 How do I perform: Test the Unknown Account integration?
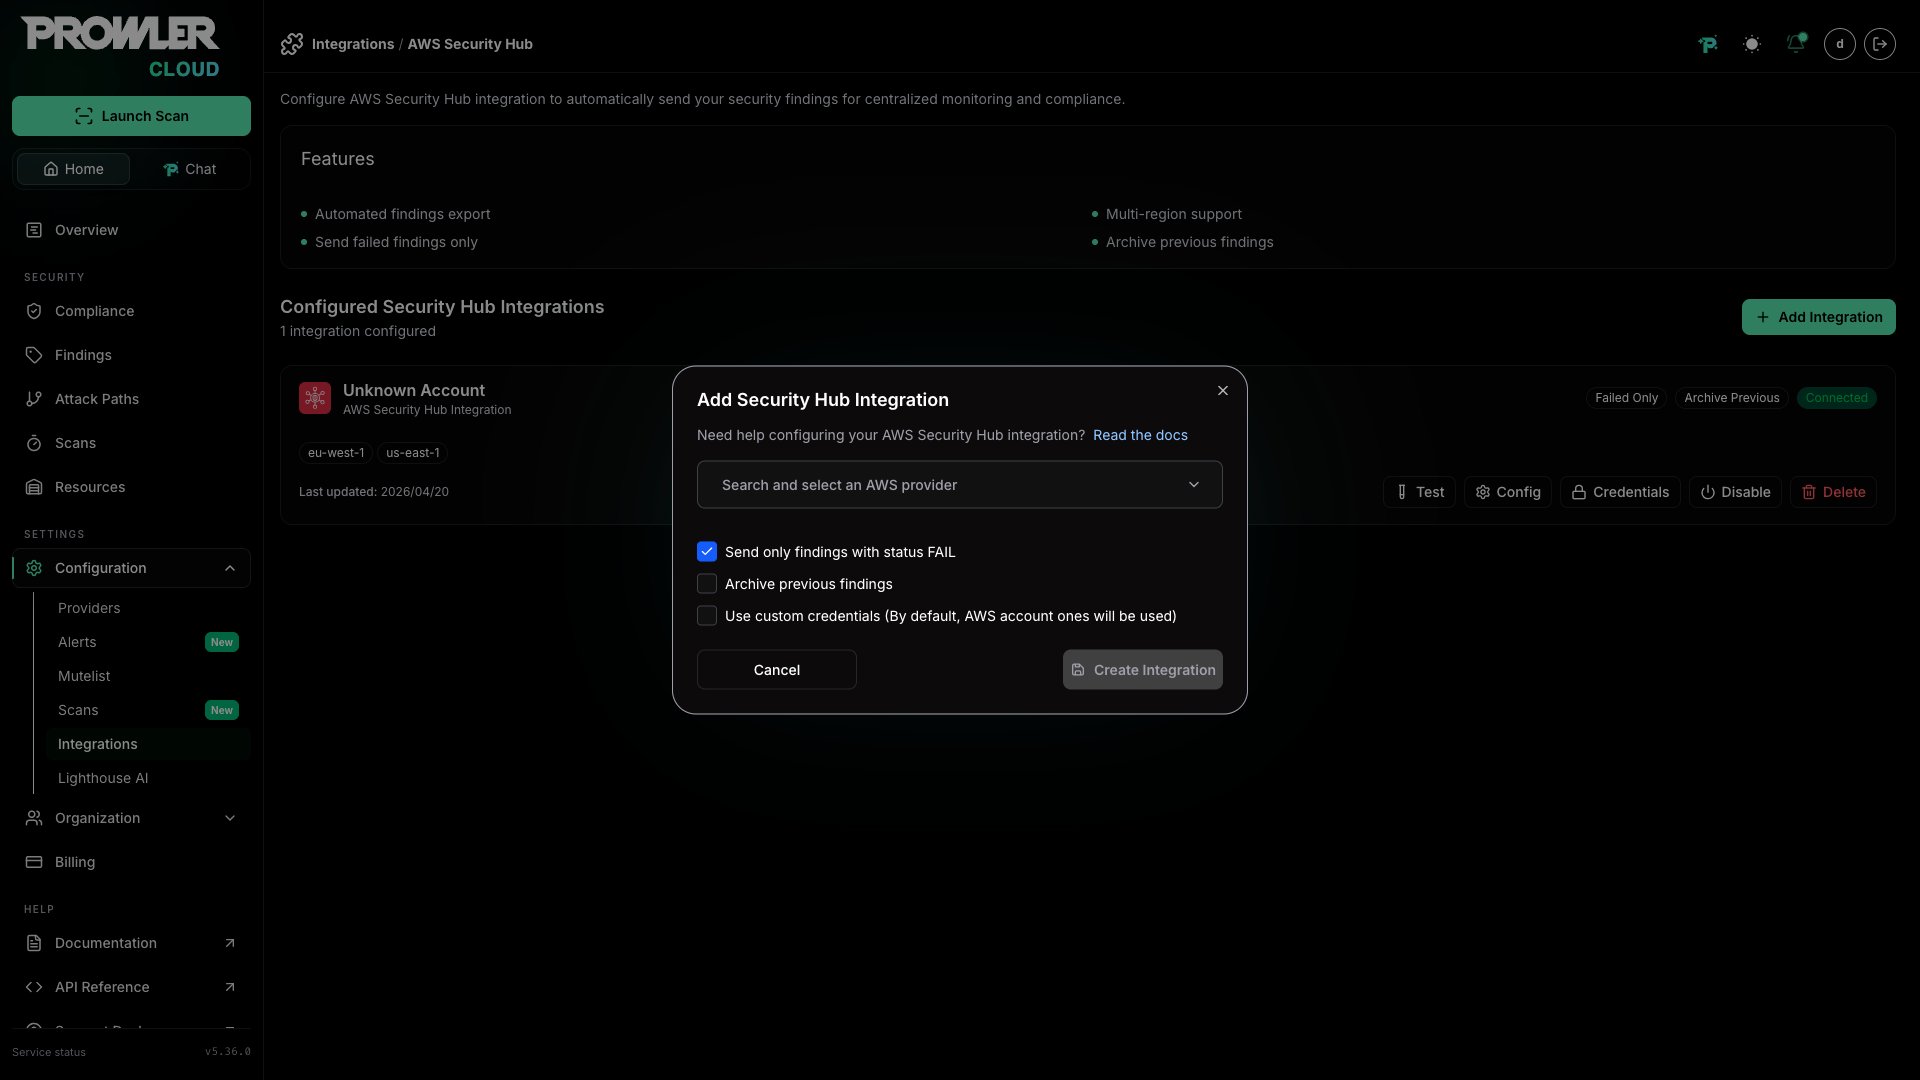pyautogui.click(x=1419, y=492)
